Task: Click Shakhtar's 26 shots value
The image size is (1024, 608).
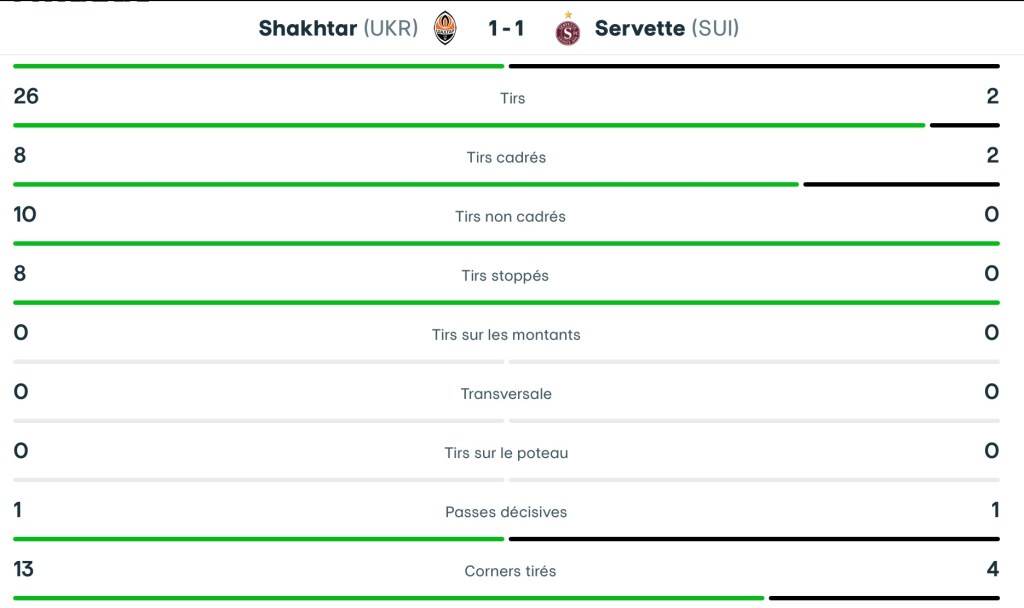Action: (x=26, y=96)
